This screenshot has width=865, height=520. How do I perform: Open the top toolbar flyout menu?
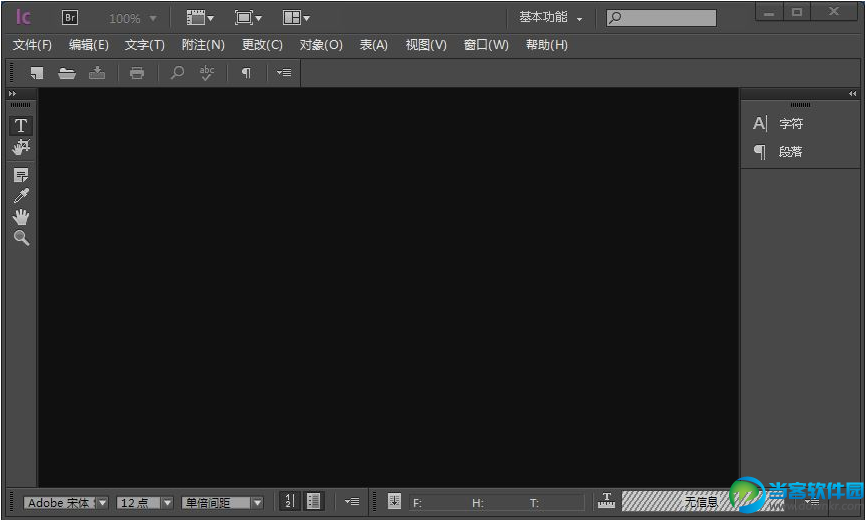[x=284, y=73]
